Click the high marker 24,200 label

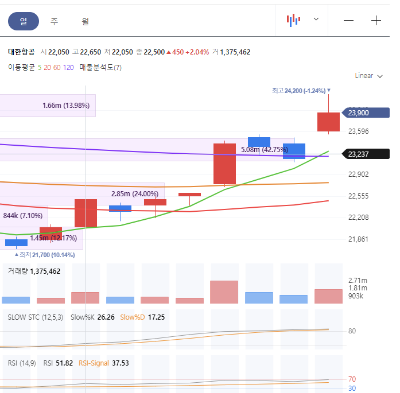301,90
